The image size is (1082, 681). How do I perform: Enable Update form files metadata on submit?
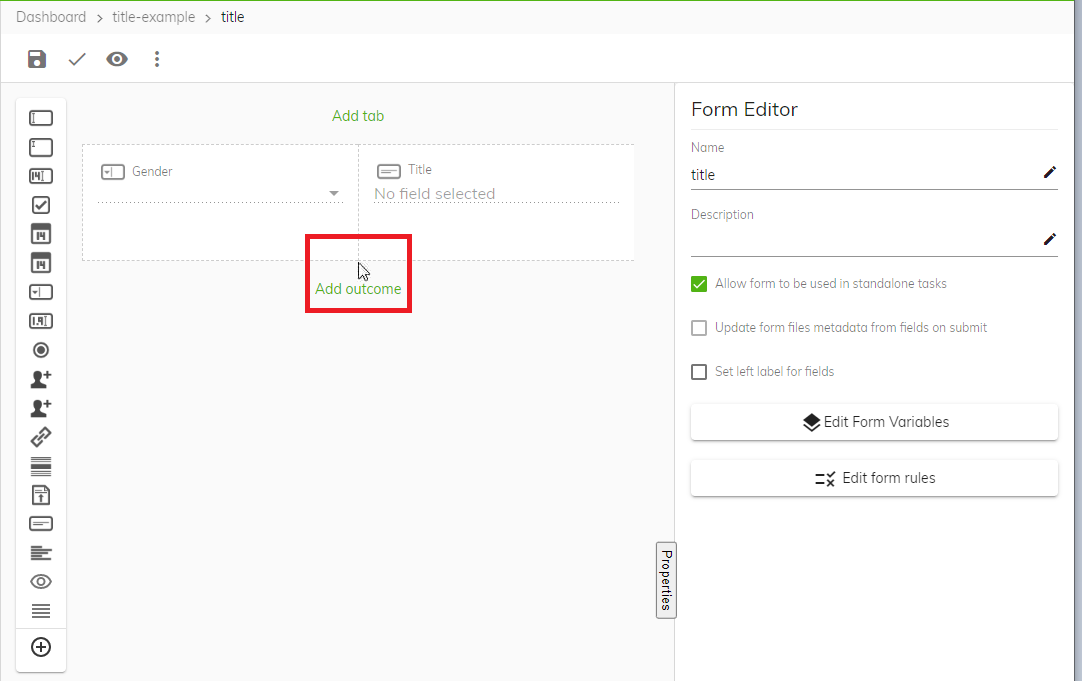click(x=700, y=328)
